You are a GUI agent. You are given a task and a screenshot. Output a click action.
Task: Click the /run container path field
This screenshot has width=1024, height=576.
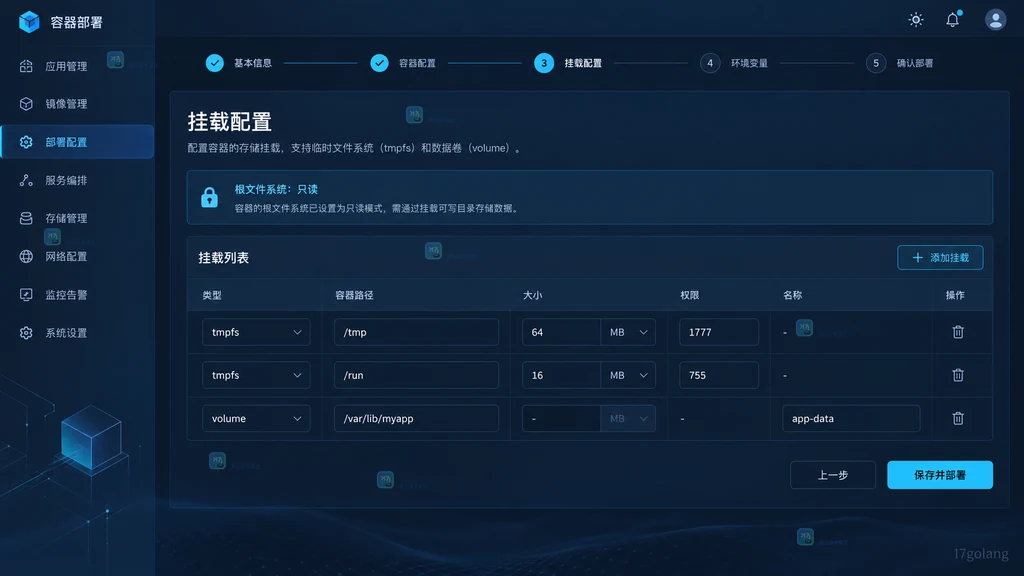(416, 375)
